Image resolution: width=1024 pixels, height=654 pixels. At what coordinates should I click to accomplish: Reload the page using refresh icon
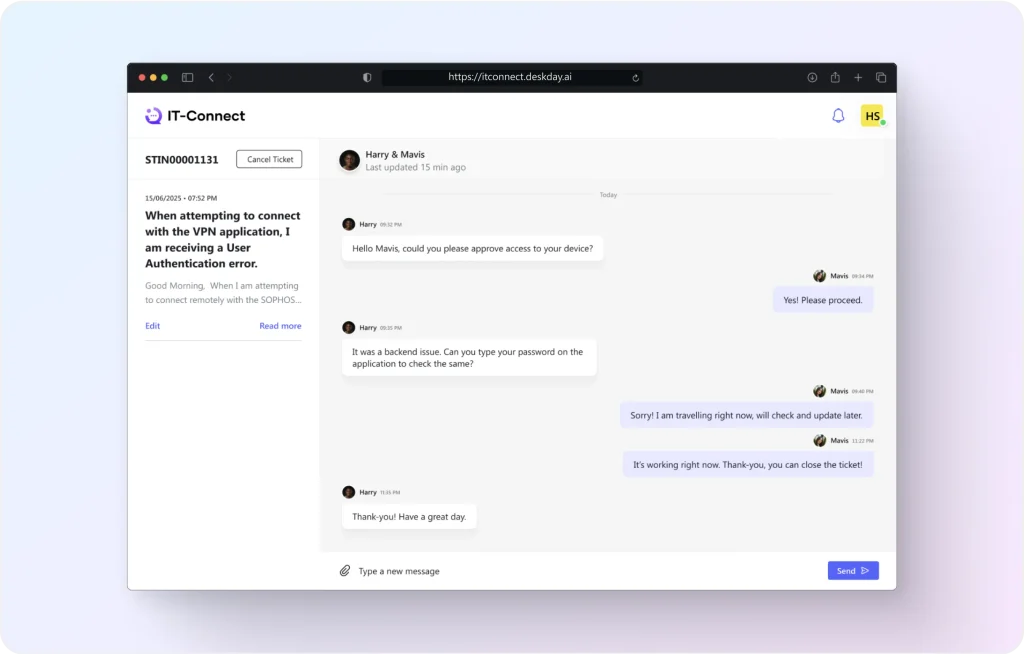pos(636,78)
